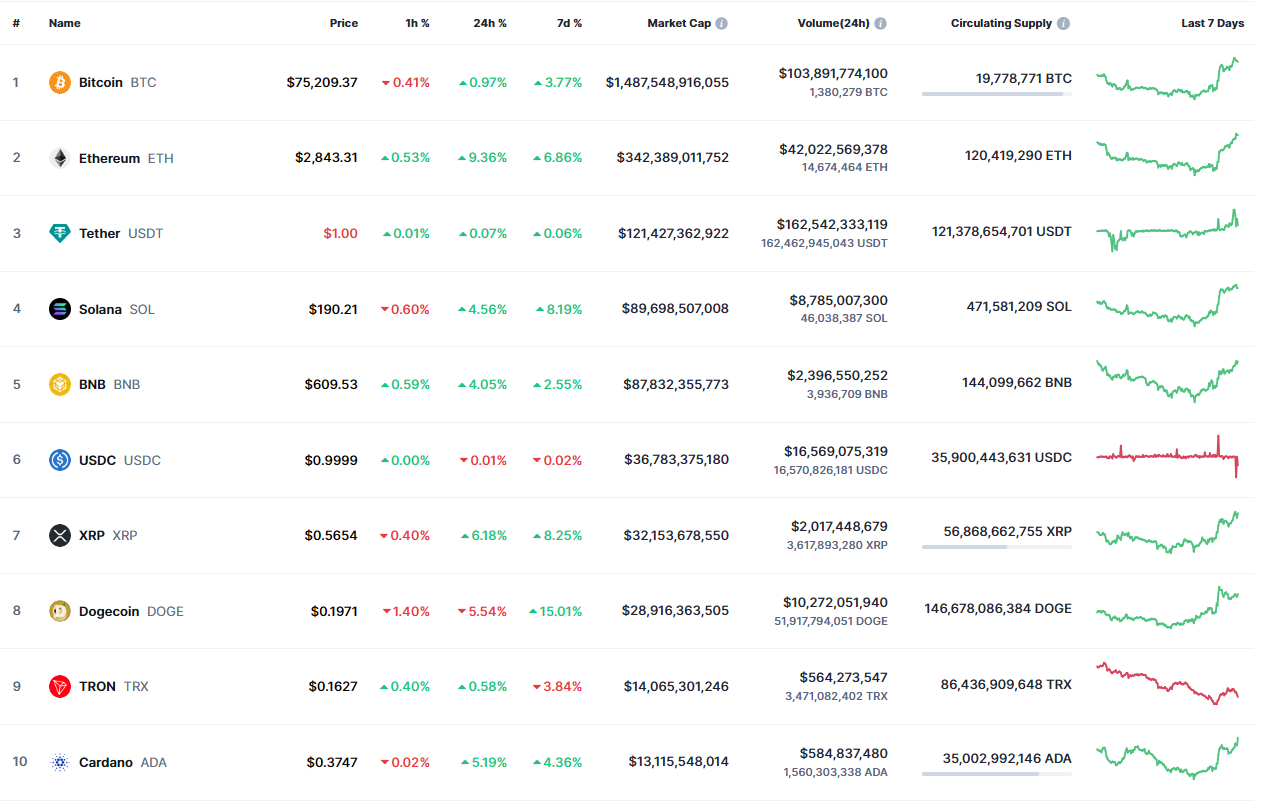Viewport: 1266px width, 809px height.
Task: Sort by Volume(24h) column header
Action: (833, 23)
